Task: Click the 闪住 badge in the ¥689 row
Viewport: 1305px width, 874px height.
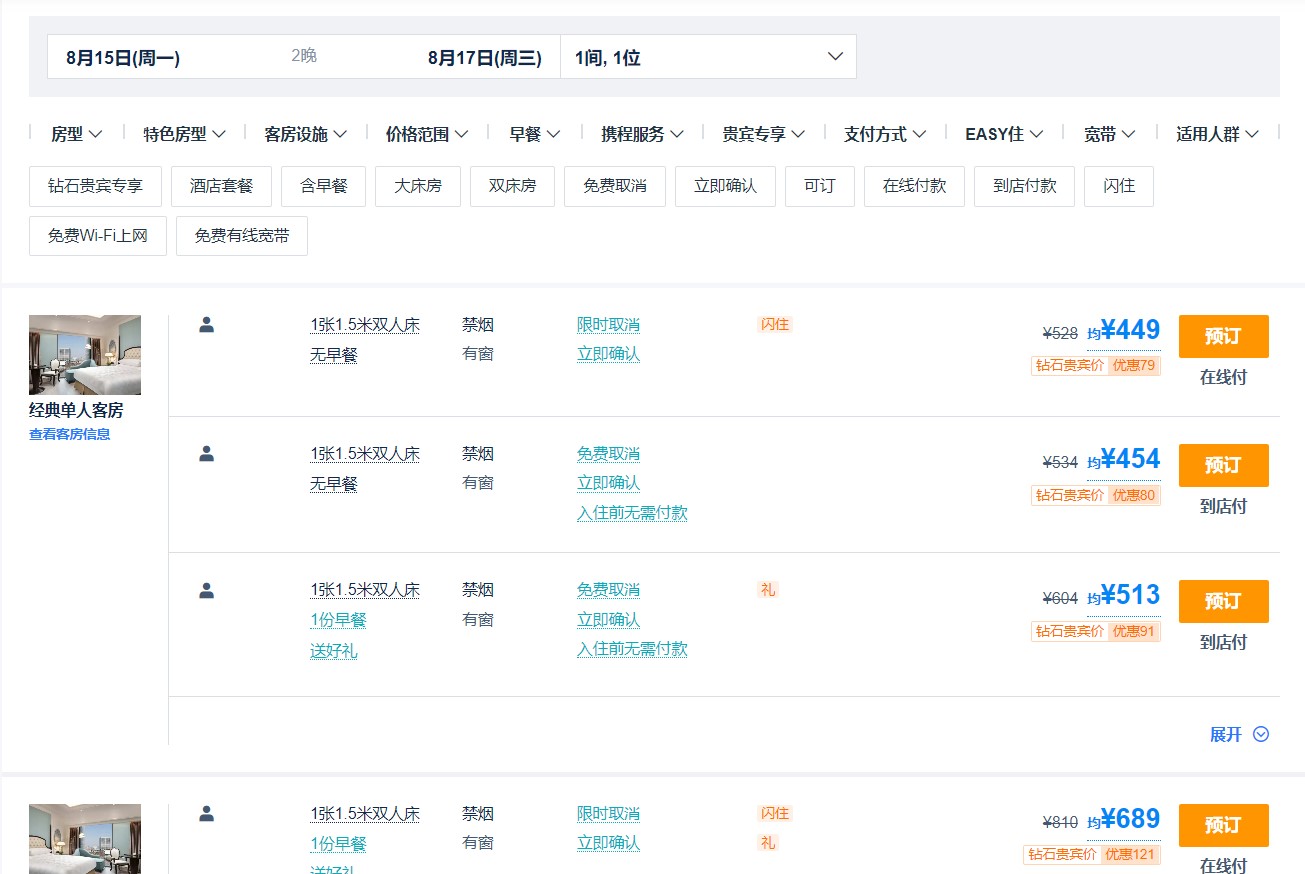Action: pos(775,814)
